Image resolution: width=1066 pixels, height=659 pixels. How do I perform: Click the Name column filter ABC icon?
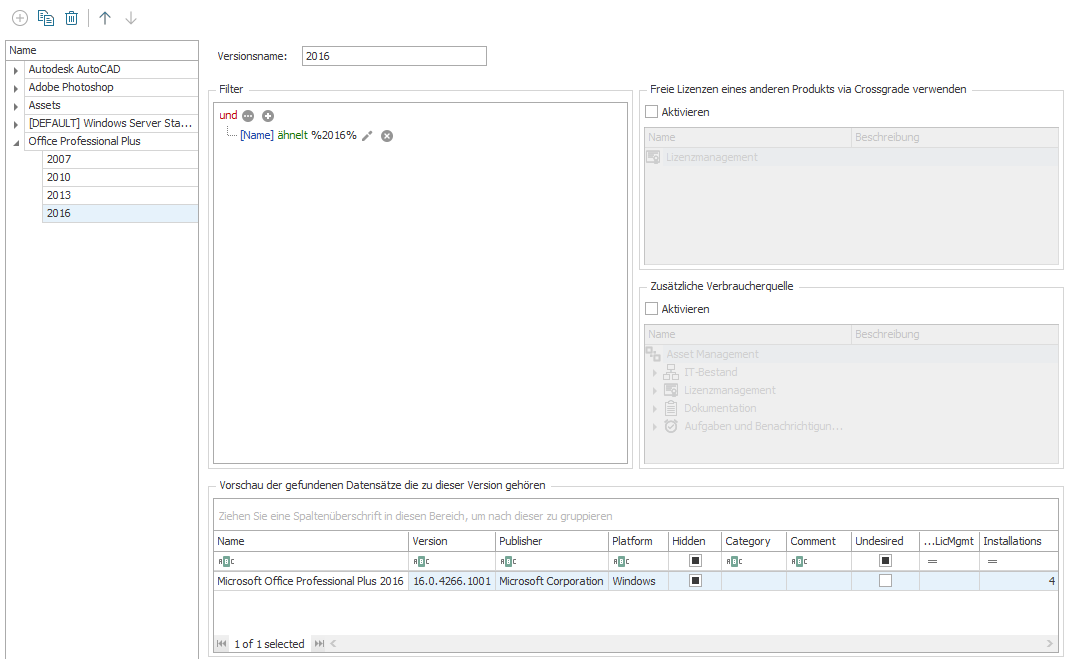226,562
